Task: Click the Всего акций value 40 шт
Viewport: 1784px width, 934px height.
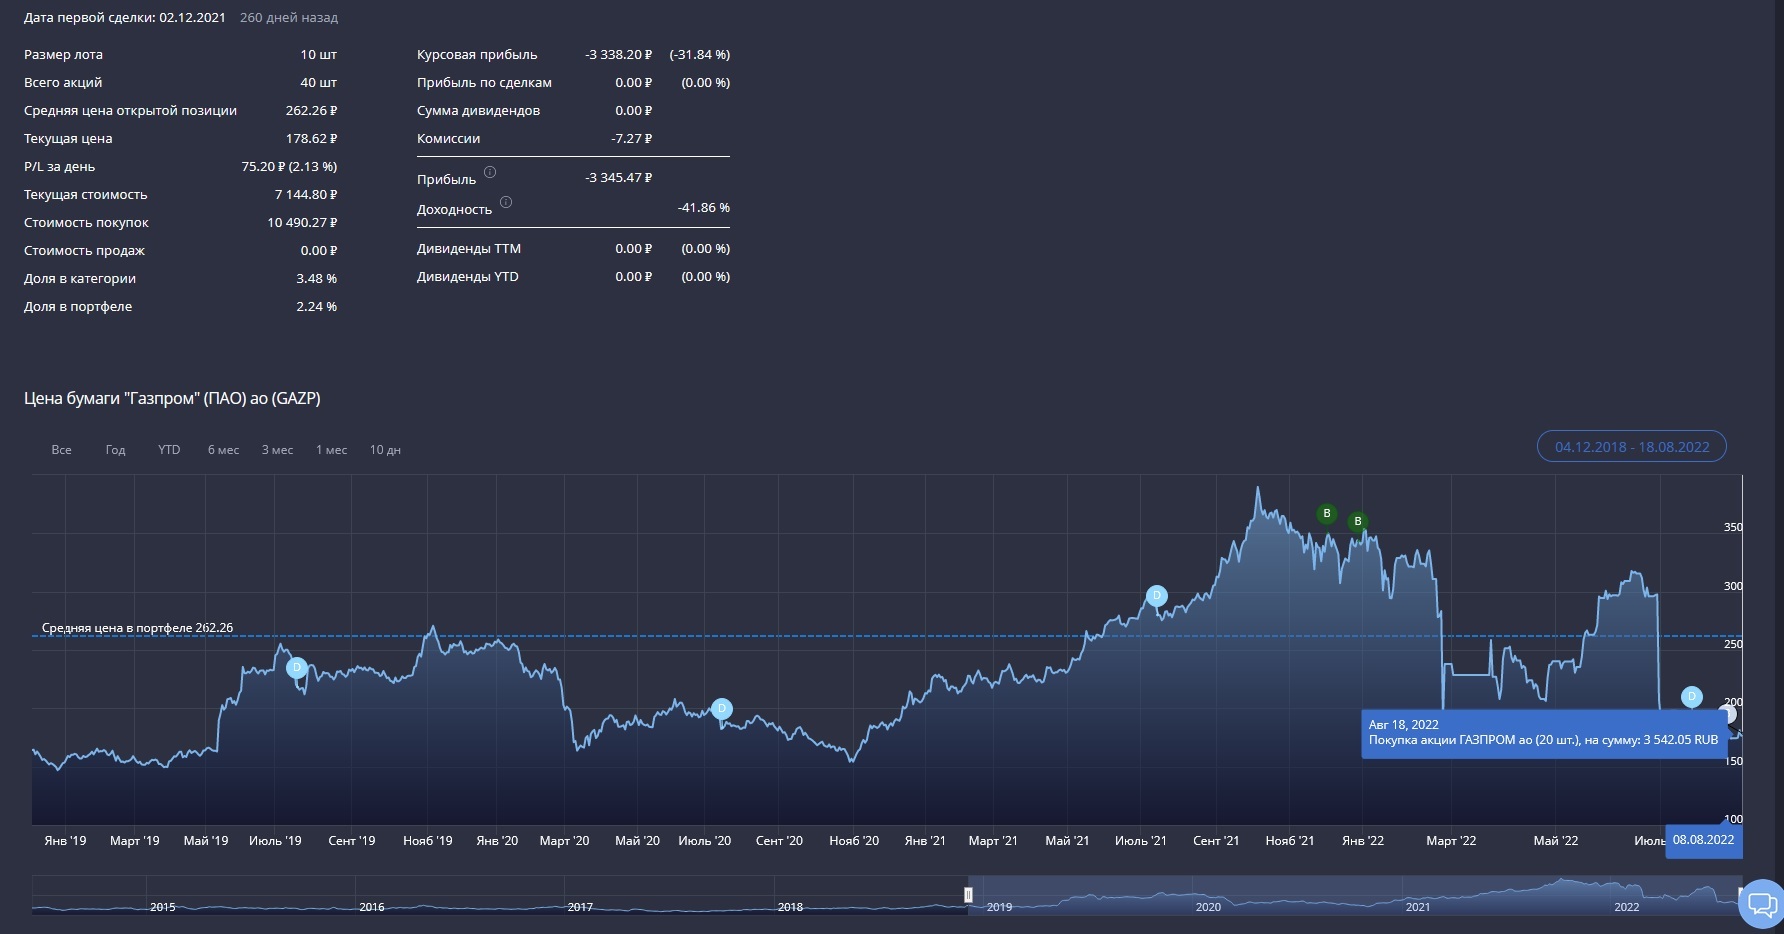Action: tap(319, 83)
